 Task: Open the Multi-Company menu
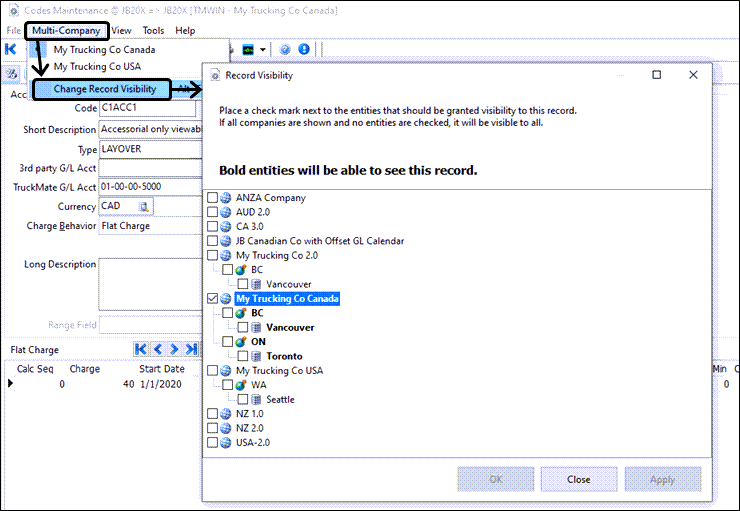click(x=66, y=31)
